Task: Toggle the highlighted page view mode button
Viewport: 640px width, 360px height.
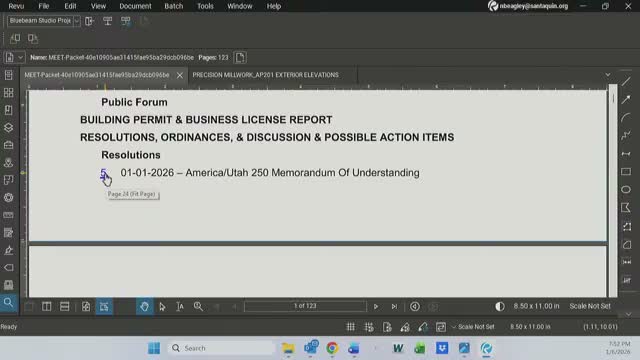Action: pos(104,307)
